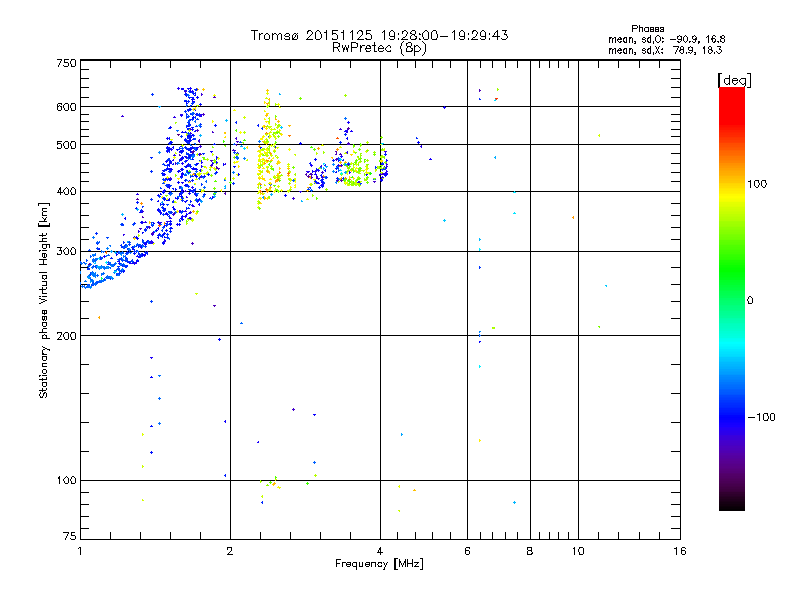The height and width of the screenshot is (600, 800).
Task: Click the y-axis tick label '100'
Action: 66,481
